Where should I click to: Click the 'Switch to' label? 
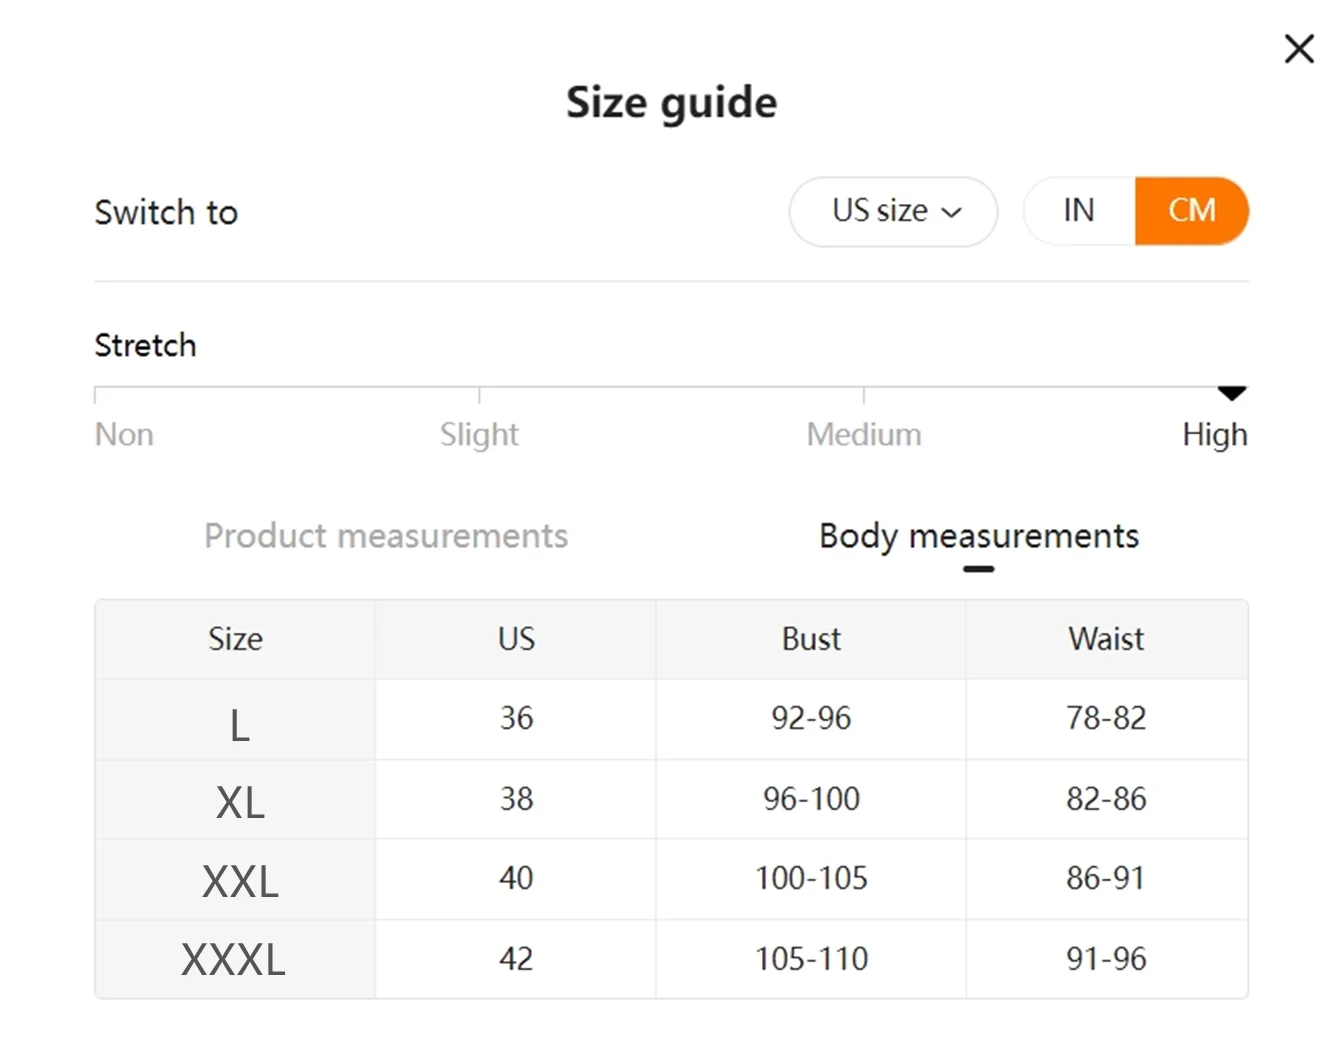(166, 212)
